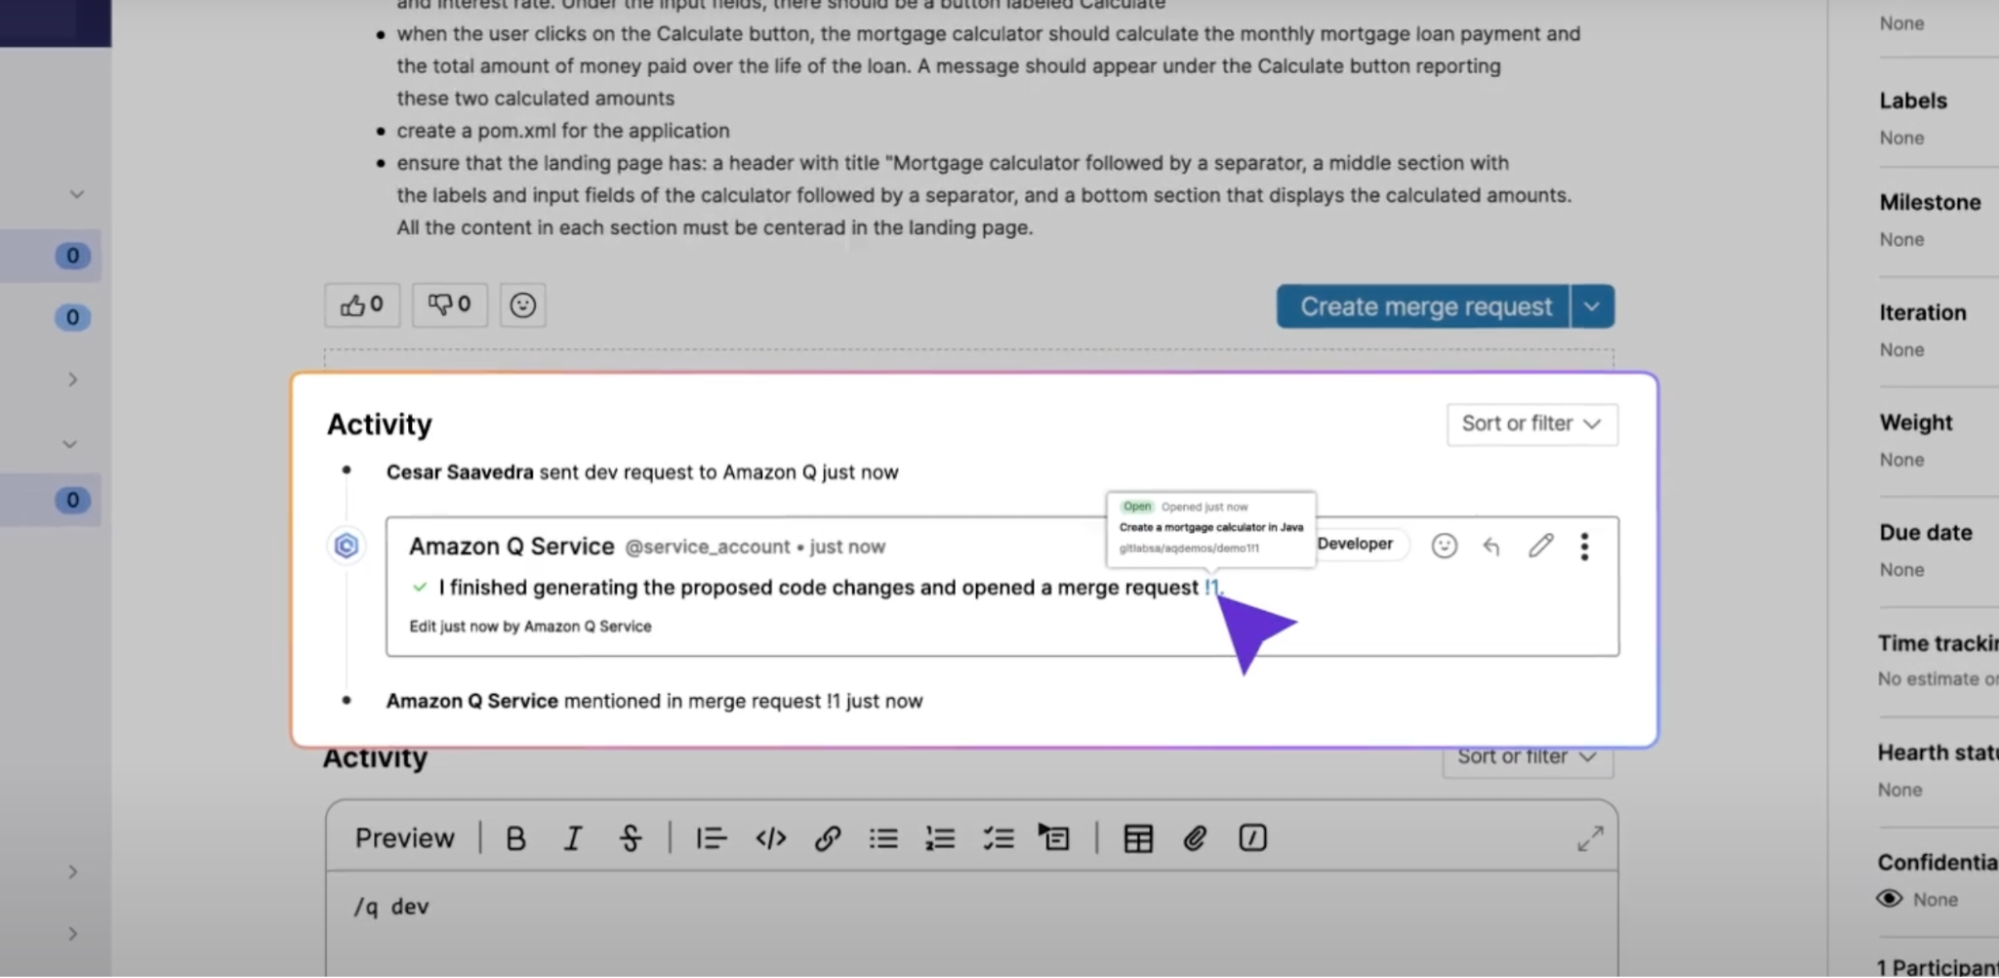Click 'Create a mortgage calculator in Java' popover title
1999x978 pixels.
pos(1211,527)
